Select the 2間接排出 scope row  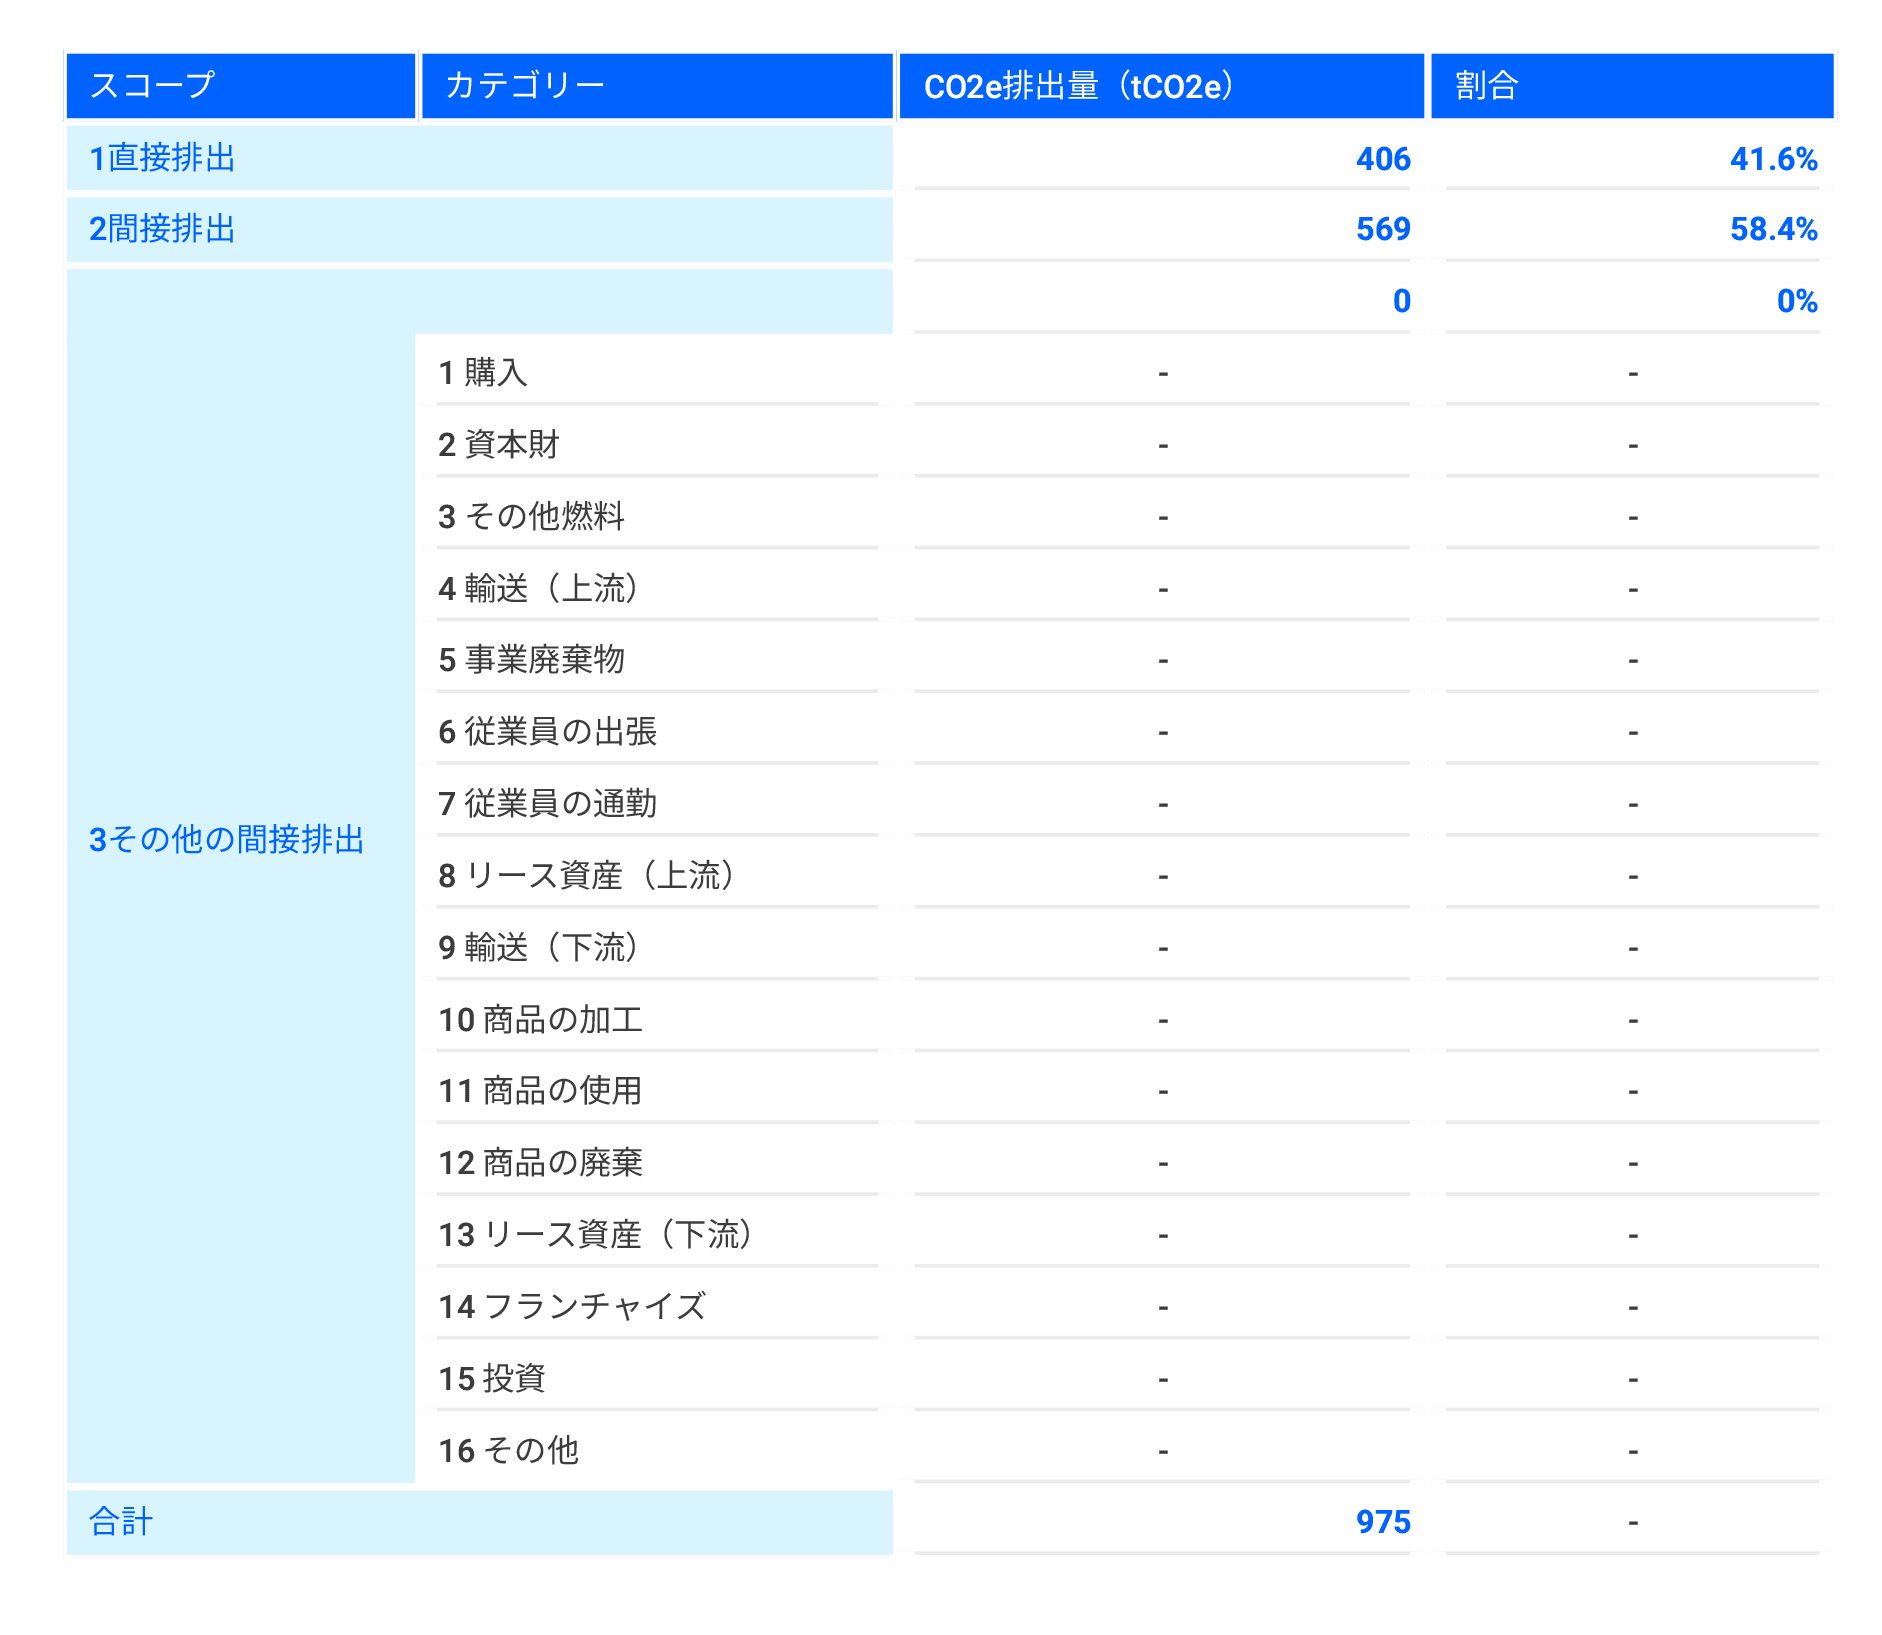163,229
